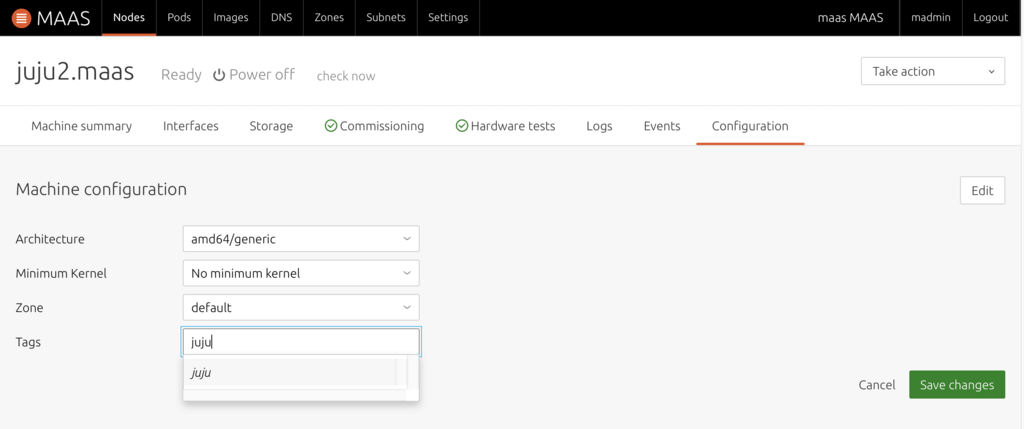The image size is (1024, 429).
Task: Click the Save changes button
Action: click(957, 385)
